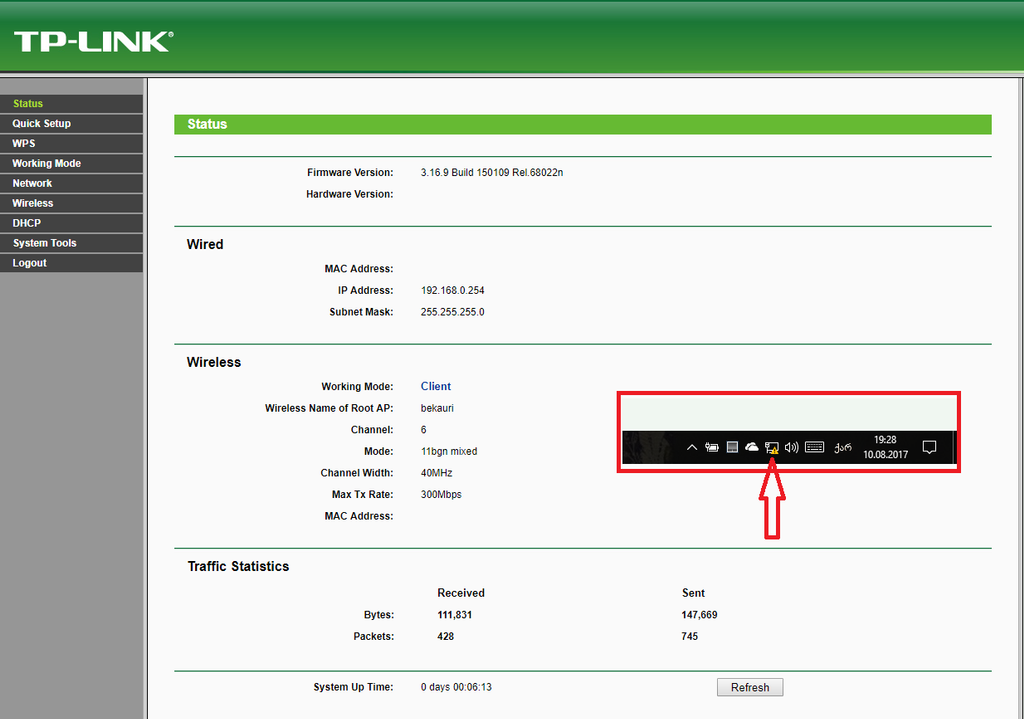The width and height of the screenshot is (1024, 719).
Task: Click the Refresh button
Action: tap(750, 687)
